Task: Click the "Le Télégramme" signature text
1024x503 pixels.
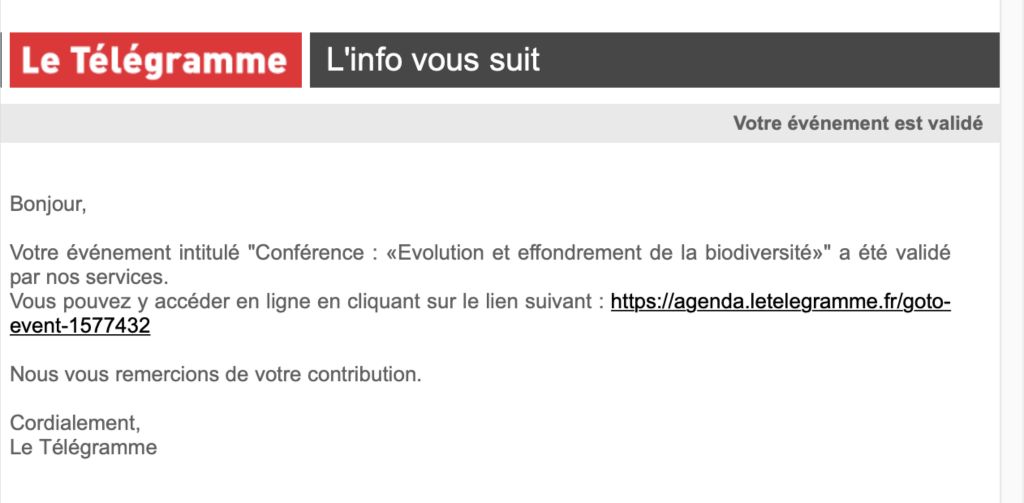Action: click(84, 447)
